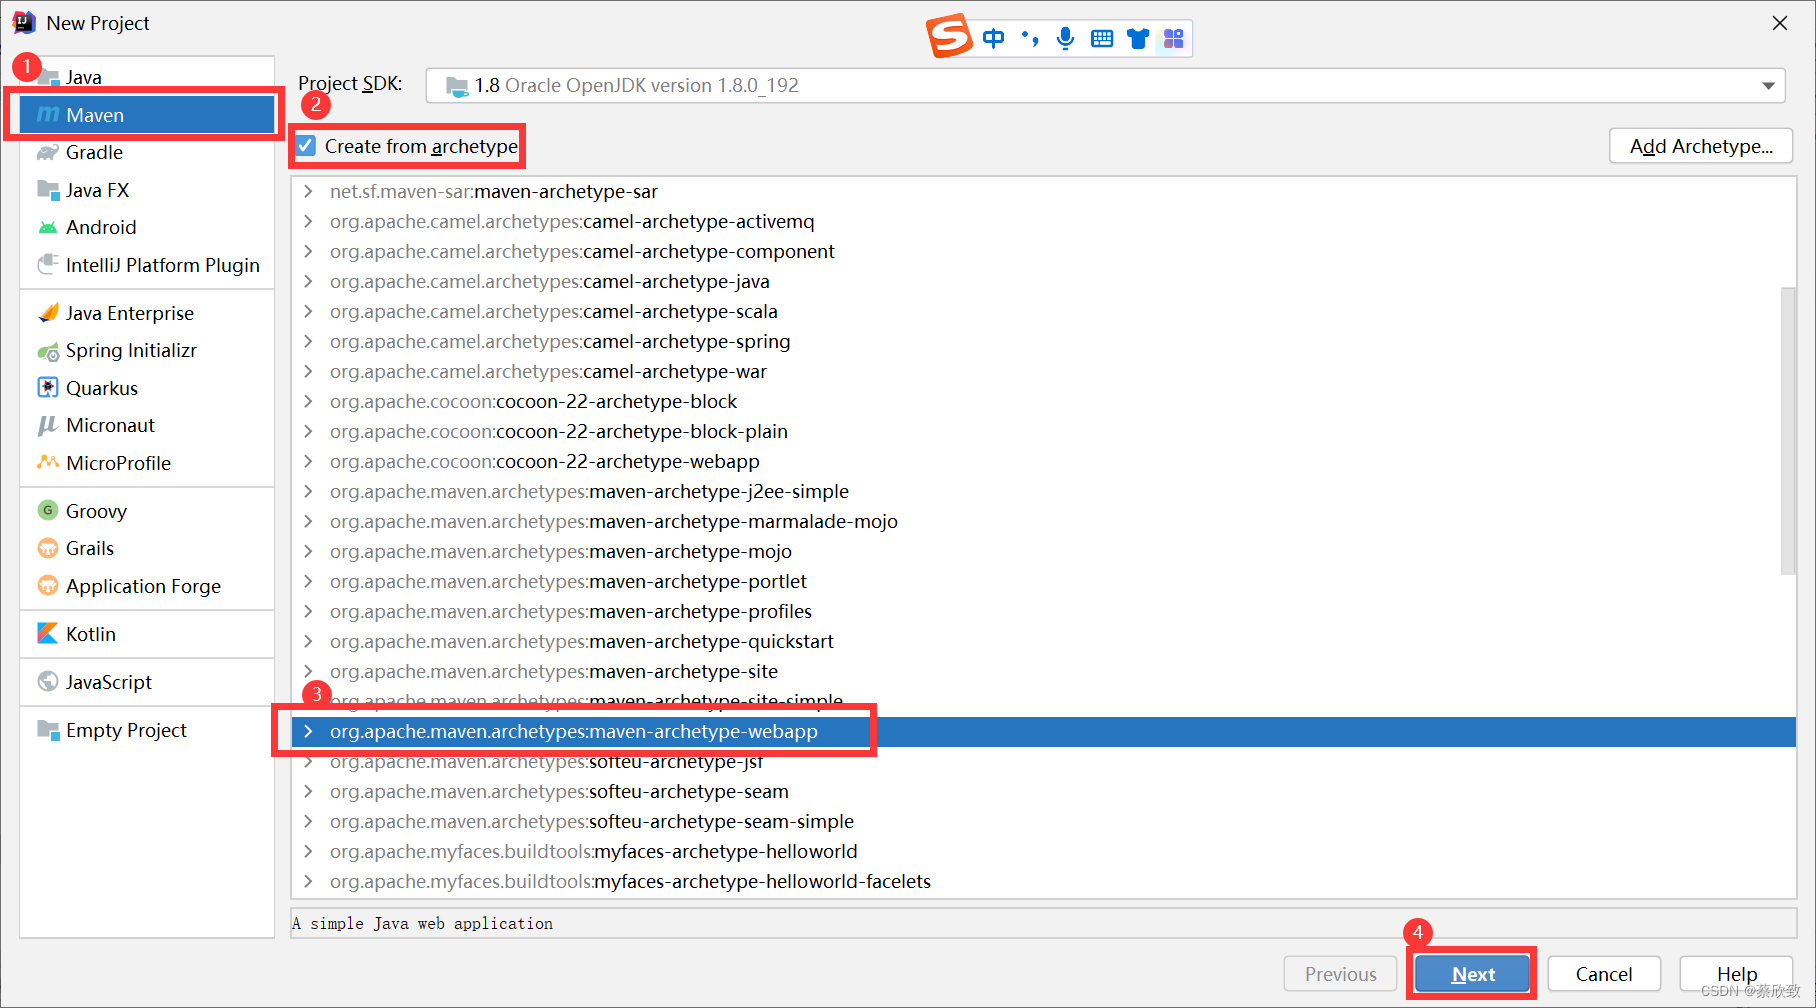This screenshot has width=1816, height=1008.
Task: Select JavaScript project type
Action: [146, 681]
